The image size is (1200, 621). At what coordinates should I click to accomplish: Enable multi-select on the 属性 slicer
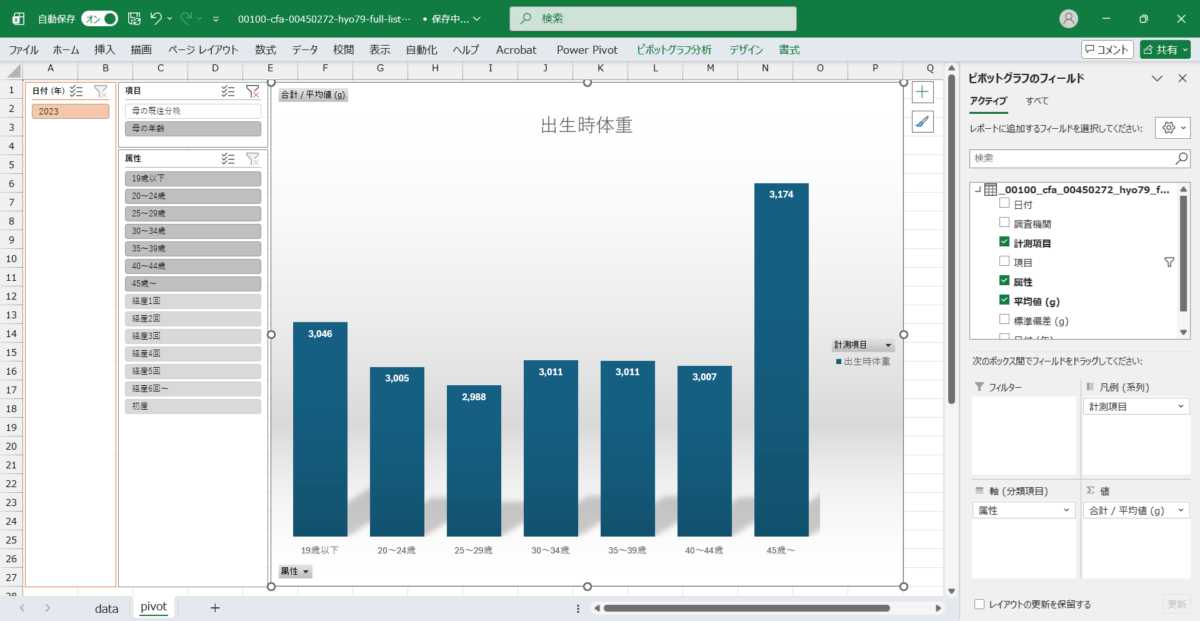tap(228, 158)
